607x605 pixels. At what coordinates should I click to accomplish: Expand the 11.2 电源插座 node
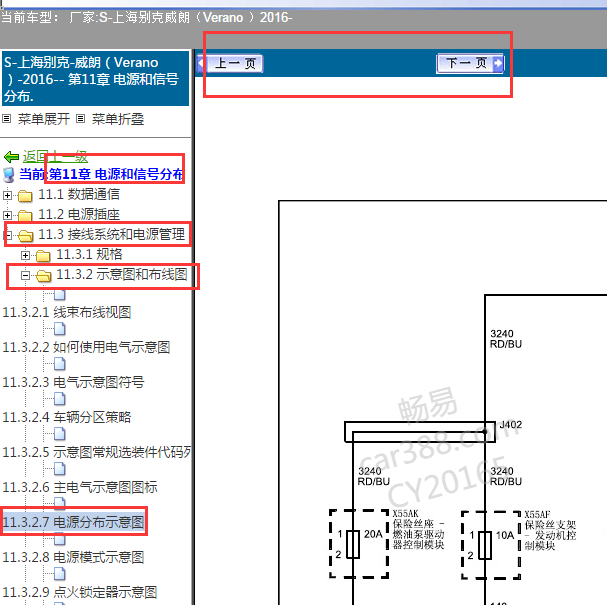(7, 215)
